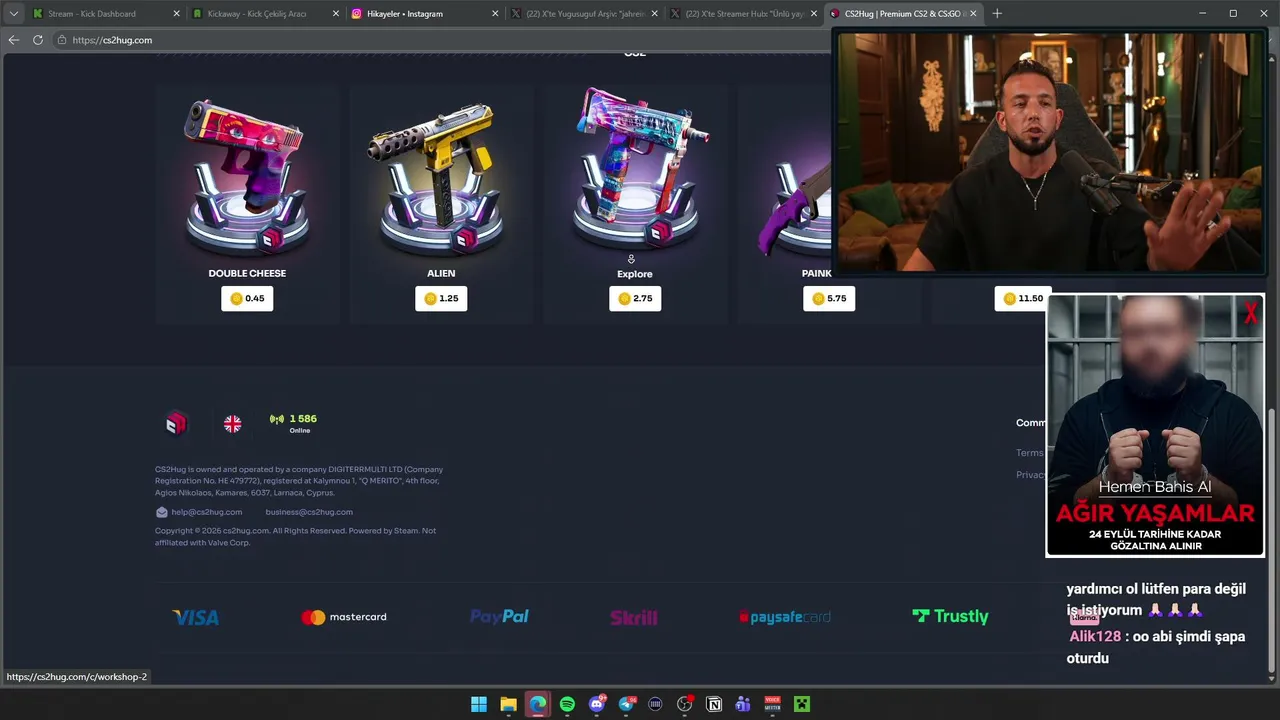This screenshot has height=720, width=1280.
Task: Open the Windows Start menu
Action: [x=479, y=704]
